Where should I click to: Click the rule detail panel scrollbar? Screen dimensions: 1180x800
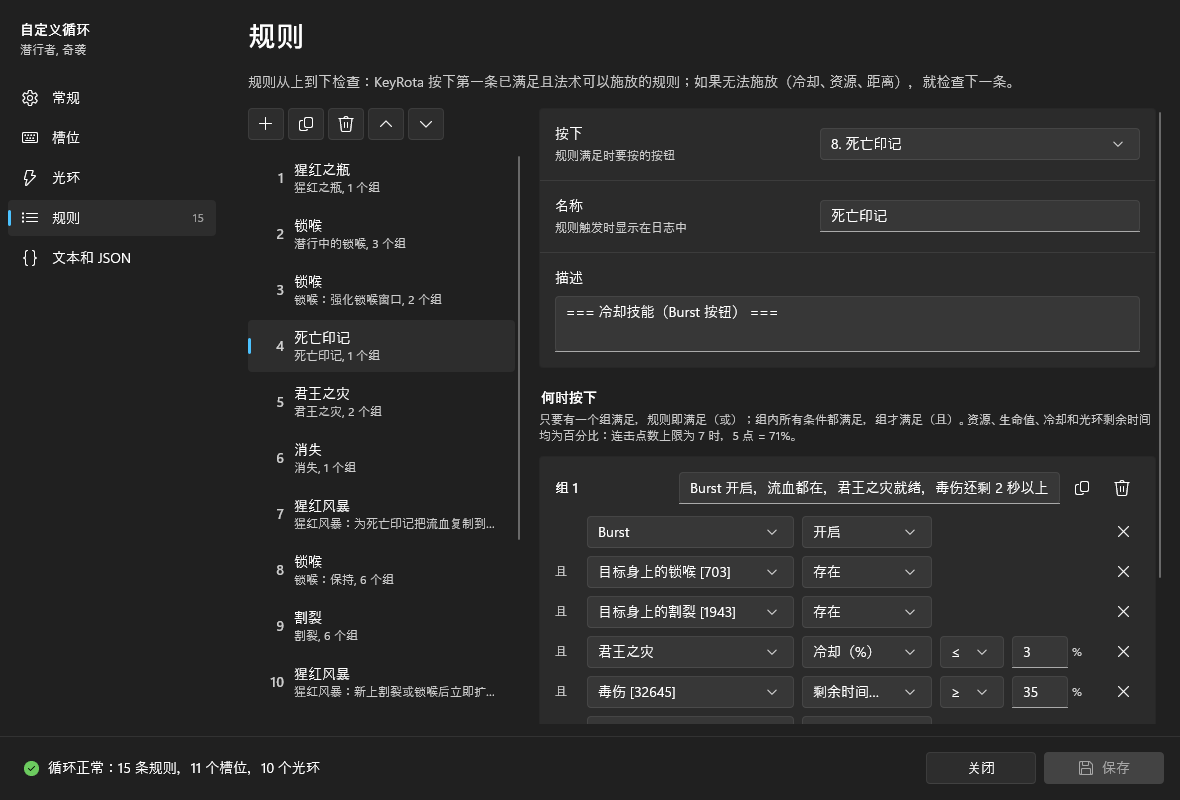coord(1160,345)
